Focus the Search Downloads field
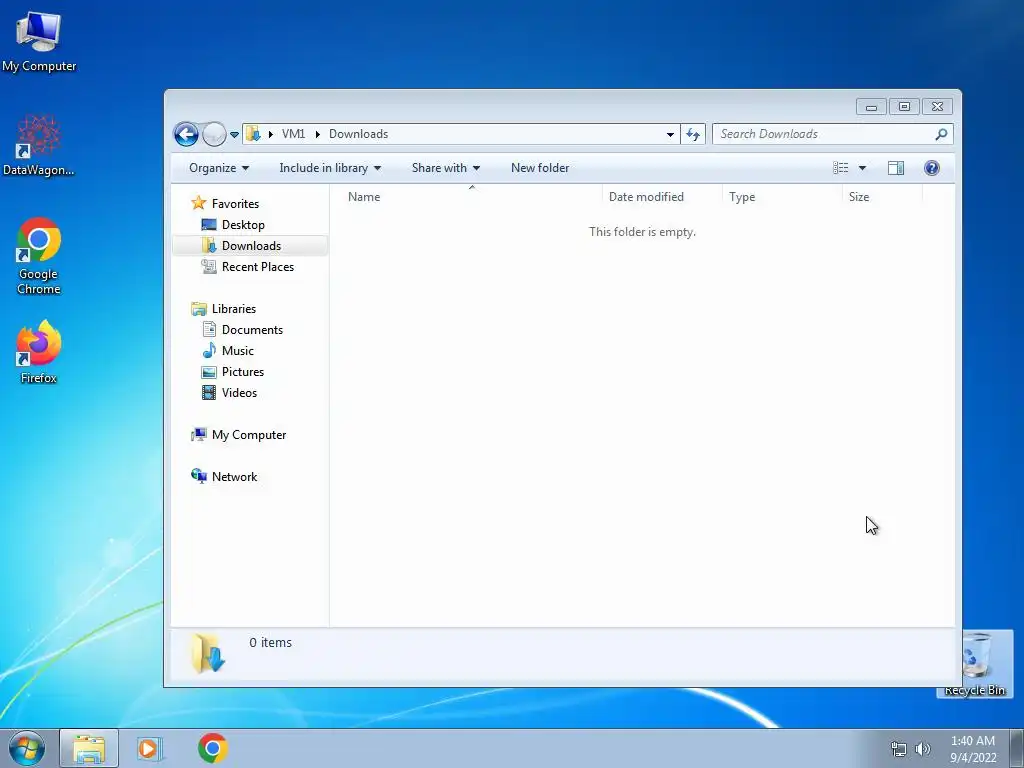Viewport: 1024px width, 768px height. click(x=833, y=134)
